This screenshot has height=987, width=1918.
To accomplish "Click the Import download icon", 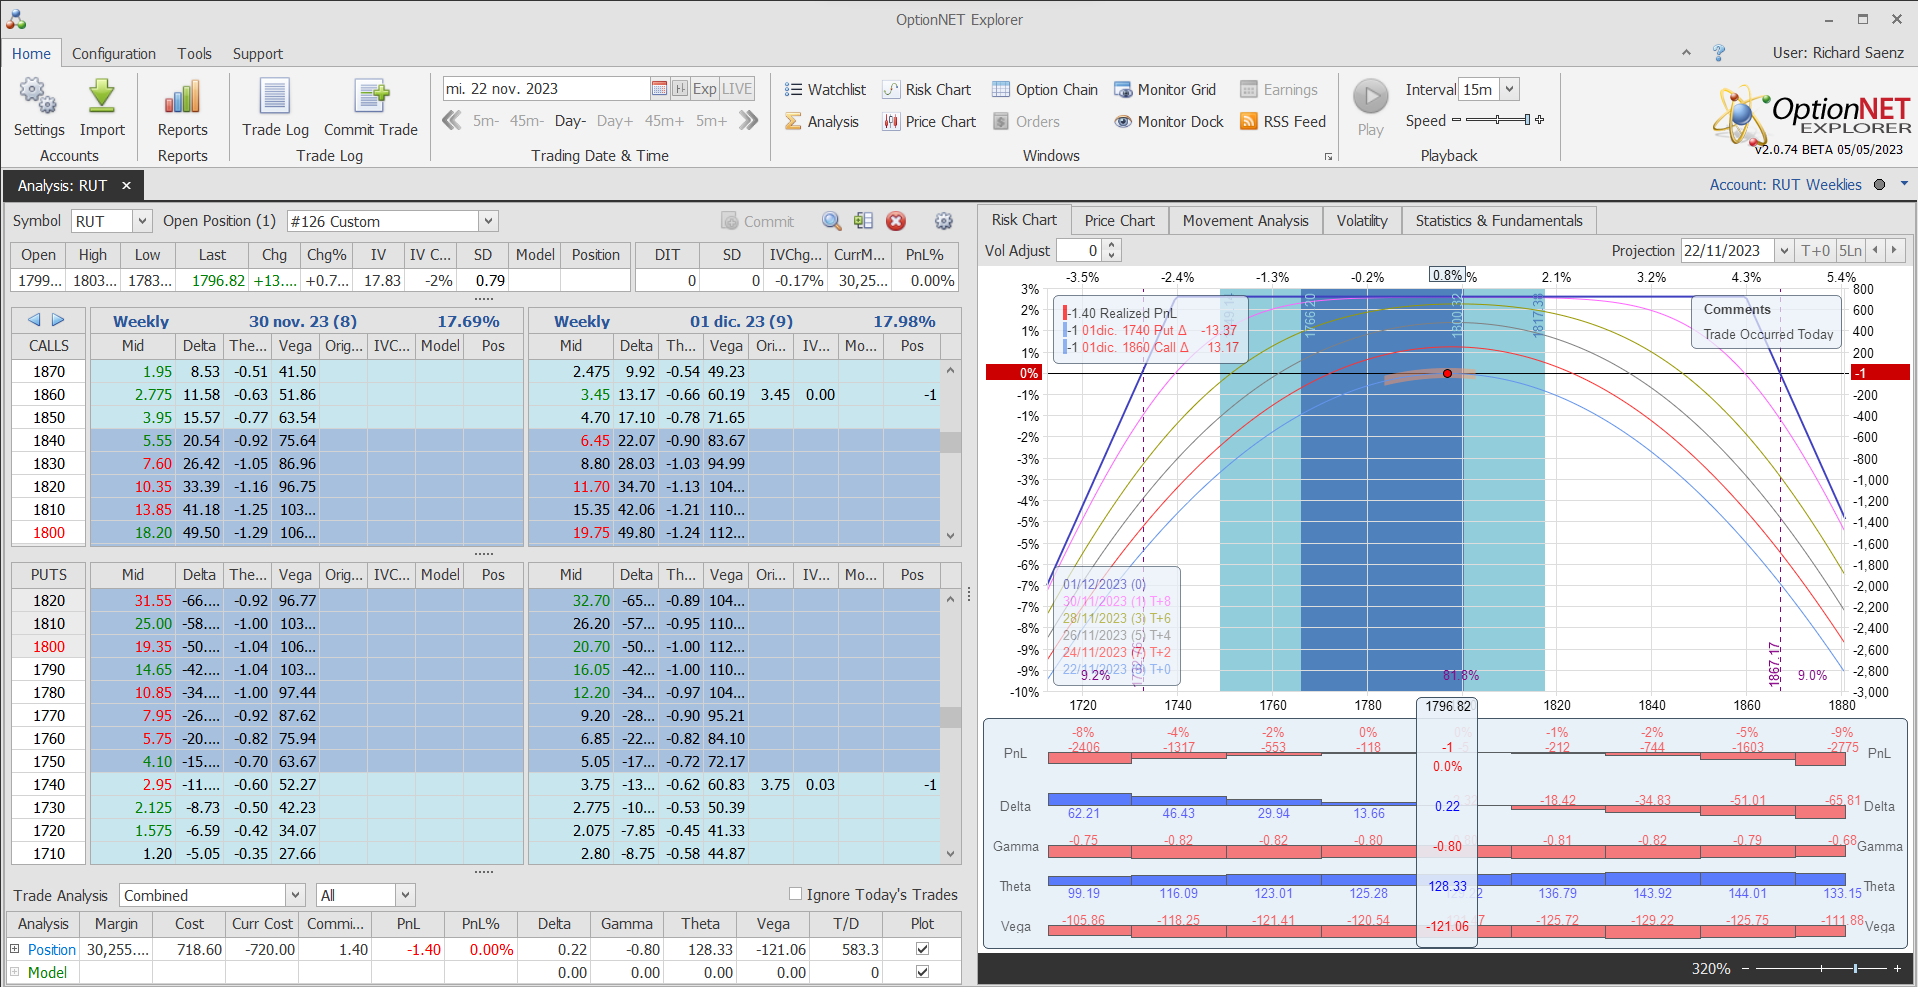I will [102, 98].
